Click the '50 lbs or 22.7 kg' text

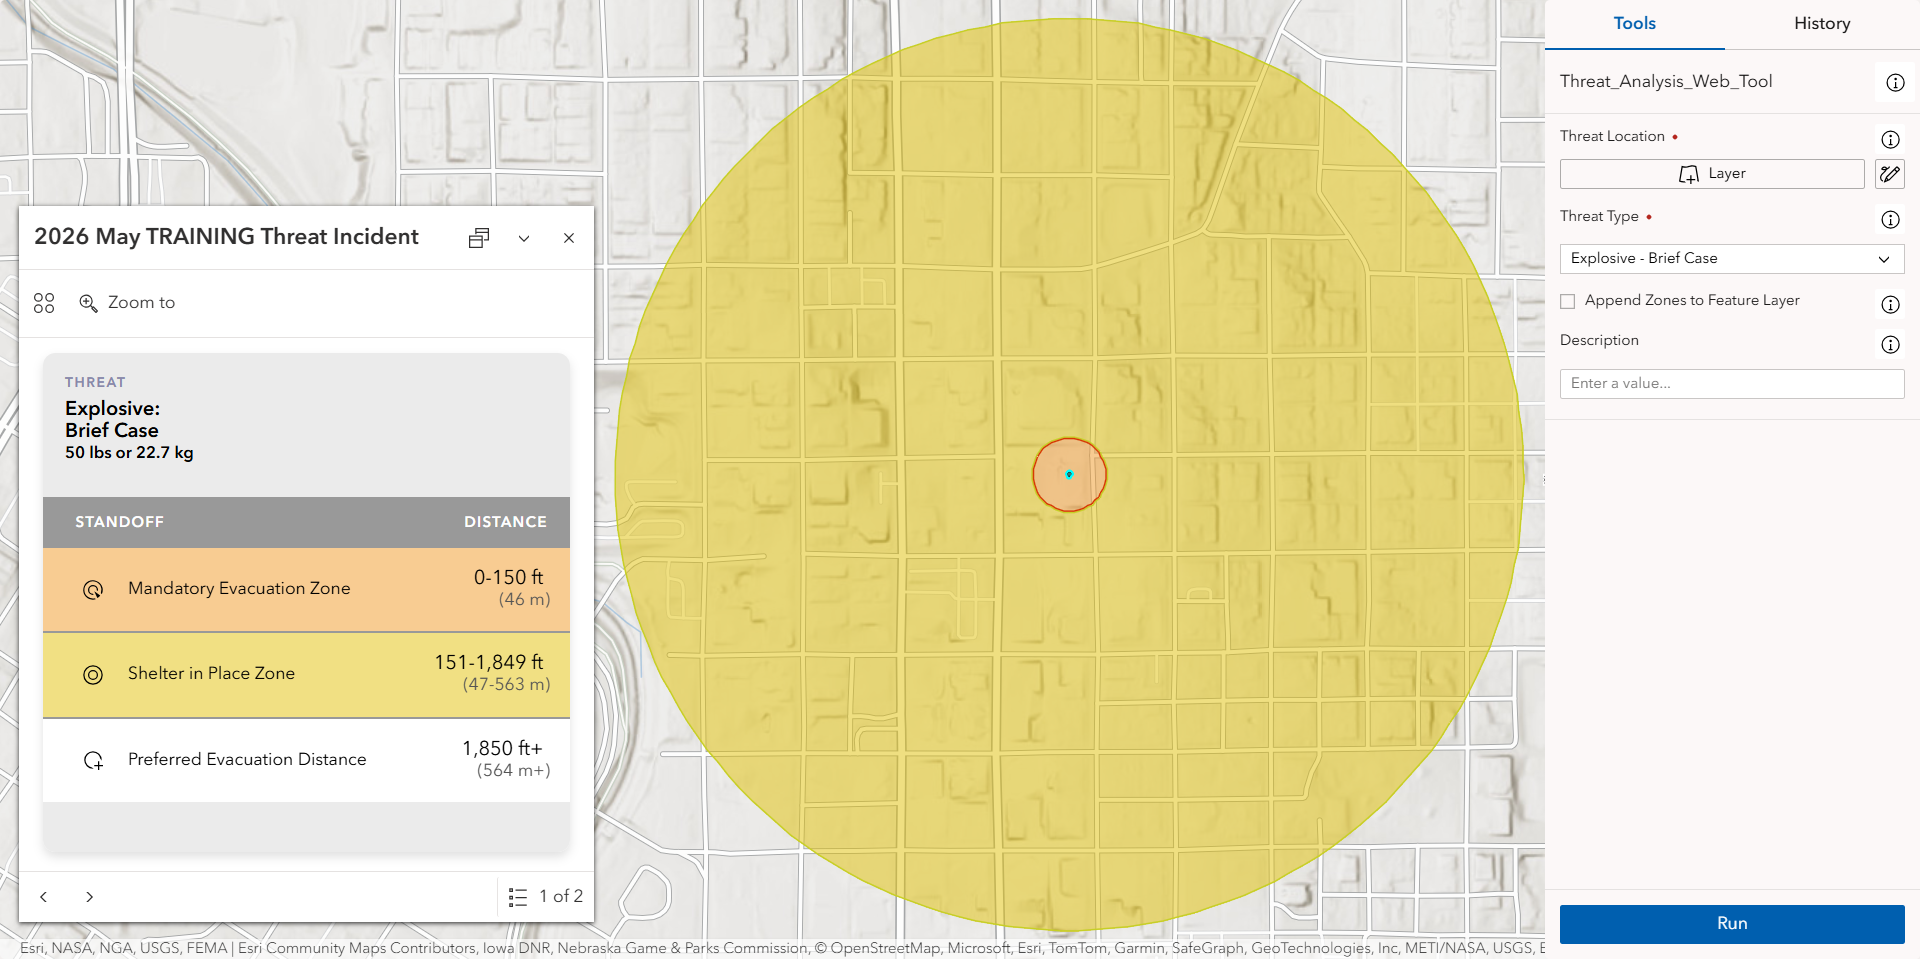[129, 453]
